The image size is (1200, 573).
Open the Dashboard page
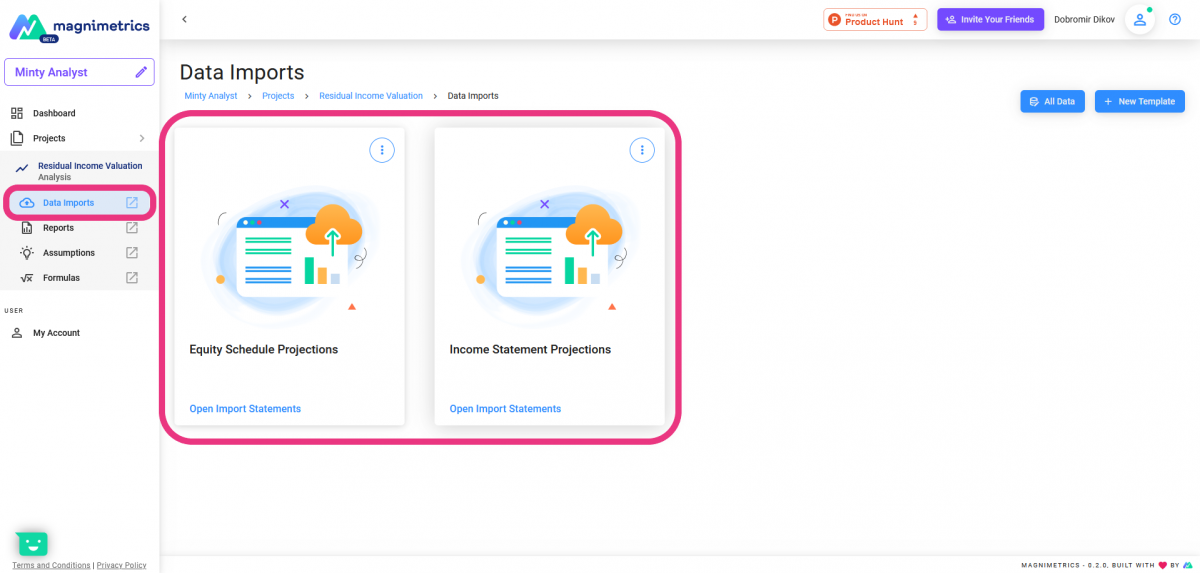[54, 113]
